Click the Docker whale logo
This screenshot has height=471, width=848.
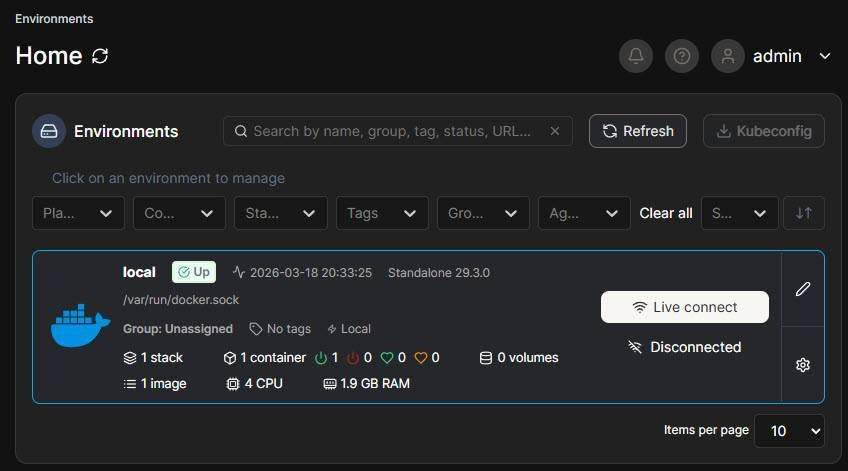80,325
